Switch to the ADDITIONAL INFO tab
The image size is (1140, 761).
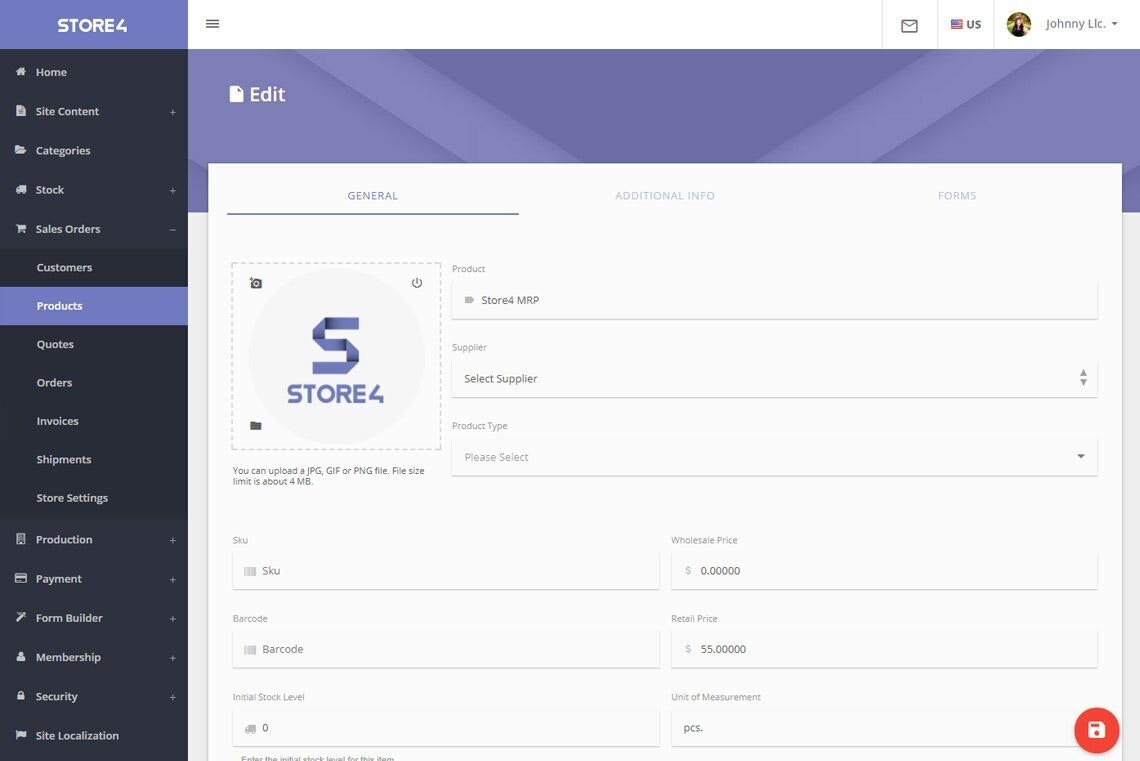[x=665, y=196]
